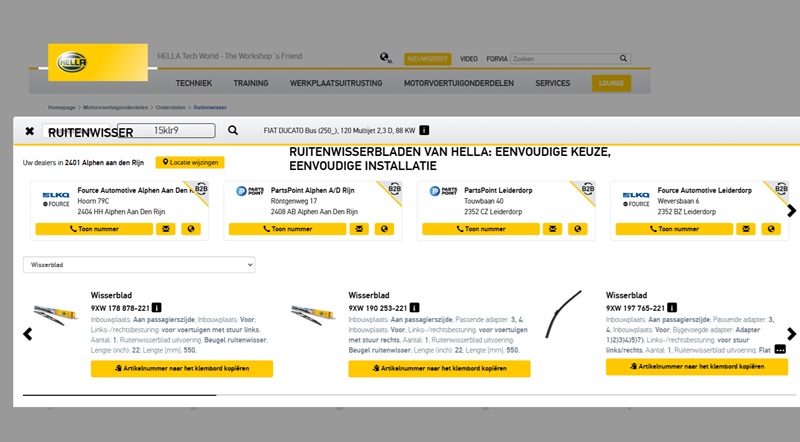Go to next product with right arrow
The height and width of the screenshot is (442, 800).
(x=791, y=334)
